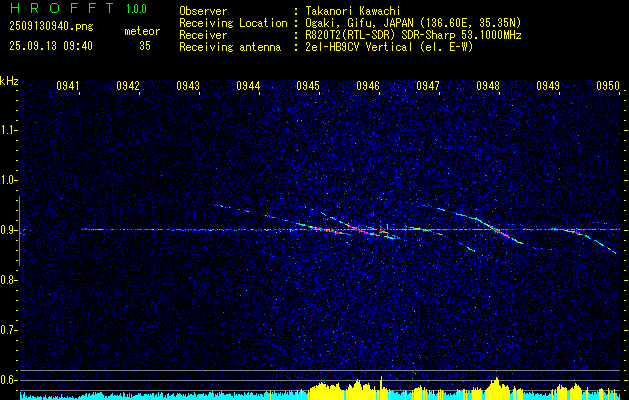The image size is (629, 400).
Task: Click the red meteor echo near 0949
Action: coord(567,230)
